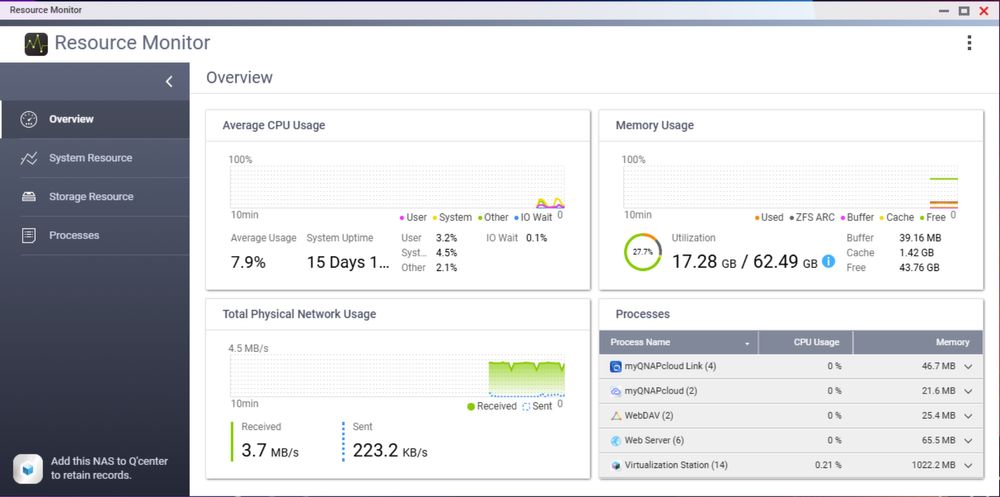Open the Process Name column dropdown arrow
Viewport: 1000px width, 497px height.
(747, 343)
